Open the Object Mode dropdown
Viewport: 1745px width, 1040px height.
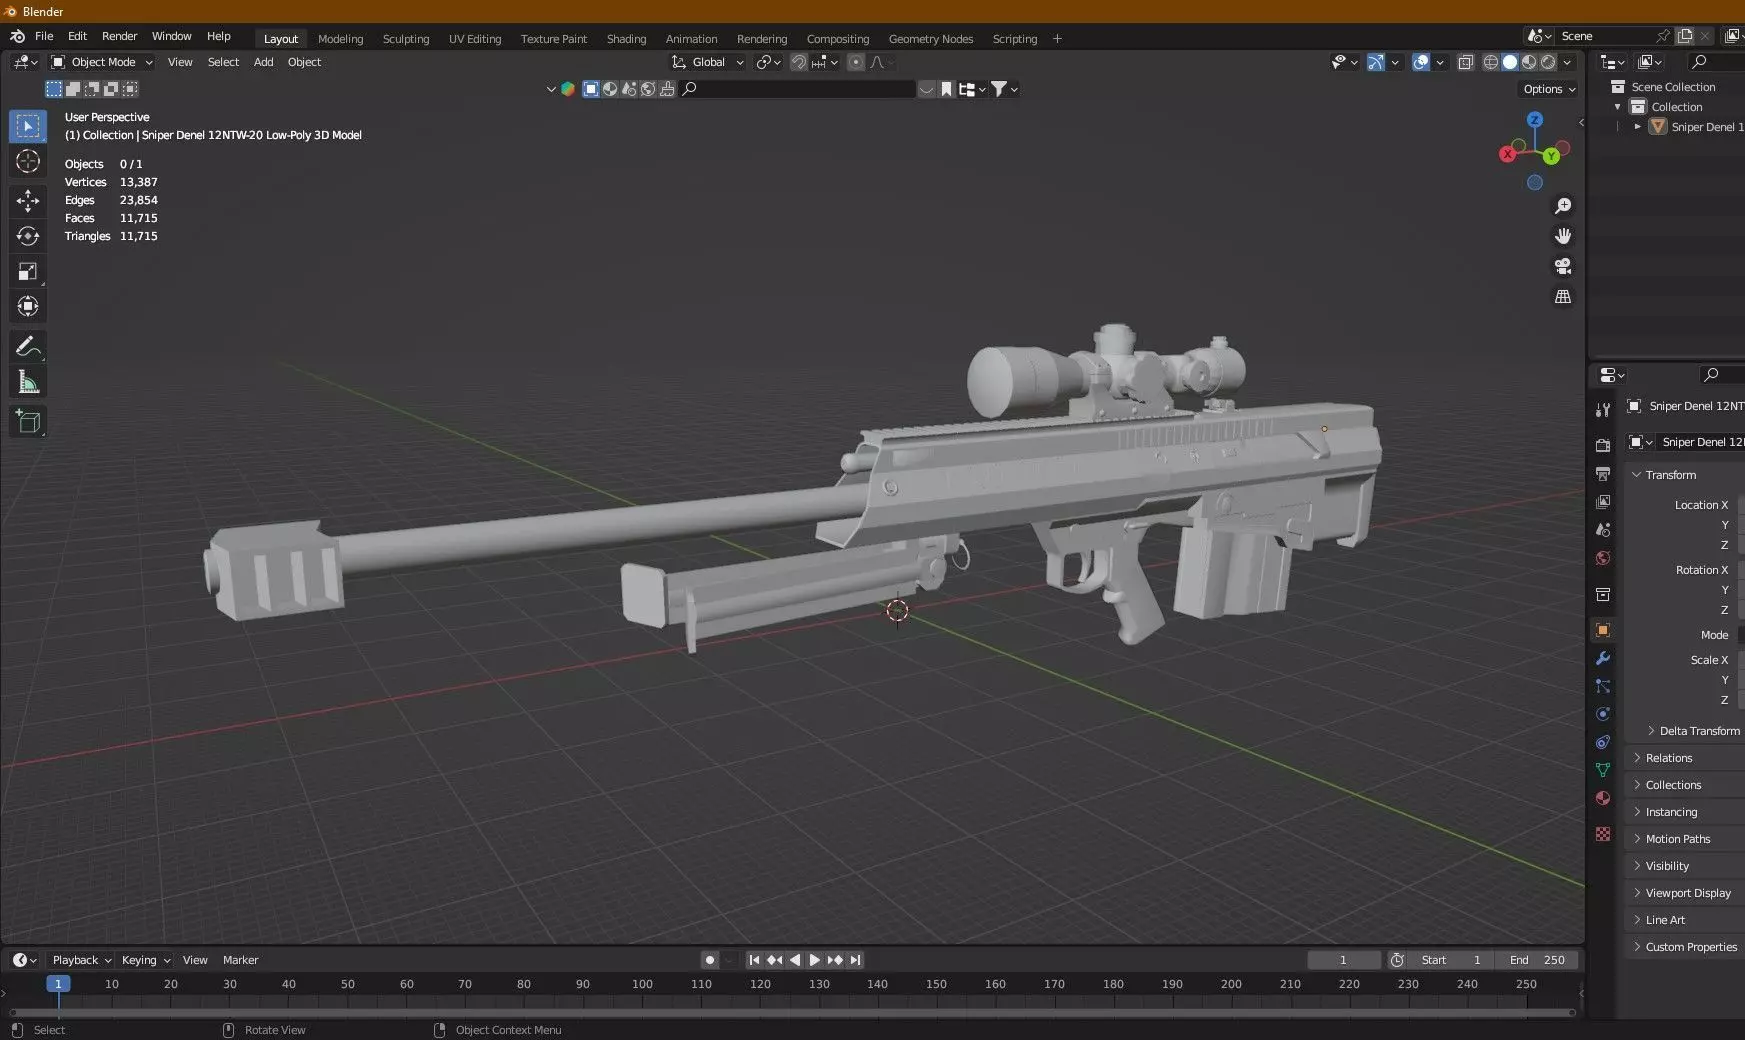[x=102, y=62]
